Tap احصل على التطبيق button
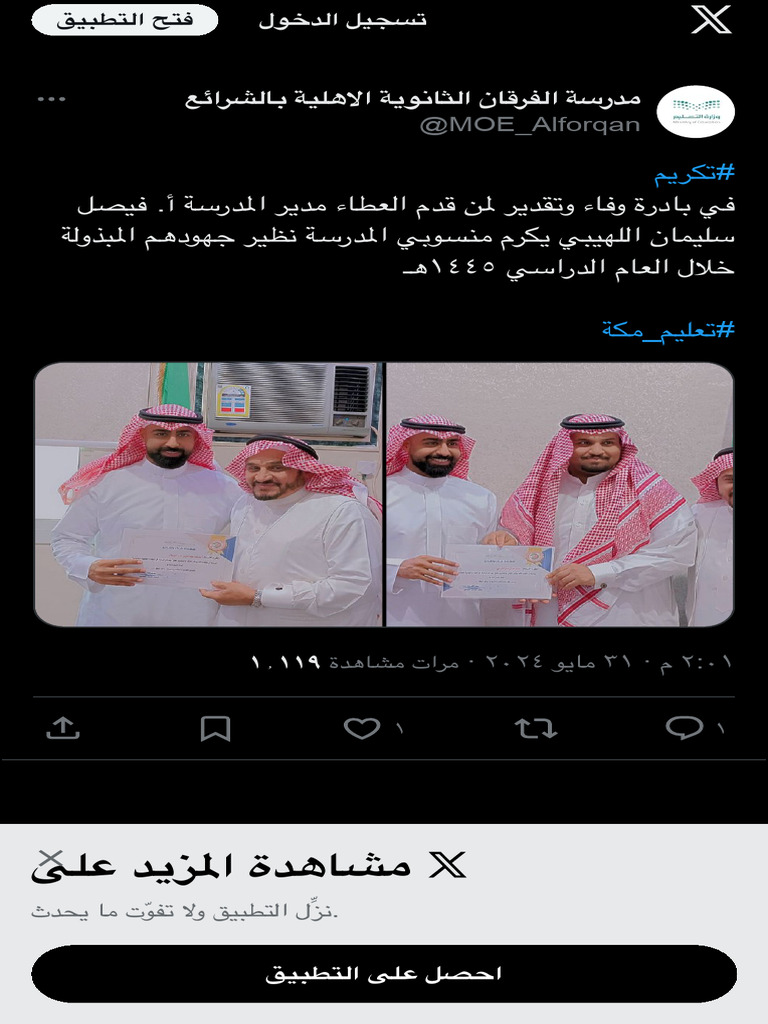This screenshot has width=768, height=1024. pos(384,974)
